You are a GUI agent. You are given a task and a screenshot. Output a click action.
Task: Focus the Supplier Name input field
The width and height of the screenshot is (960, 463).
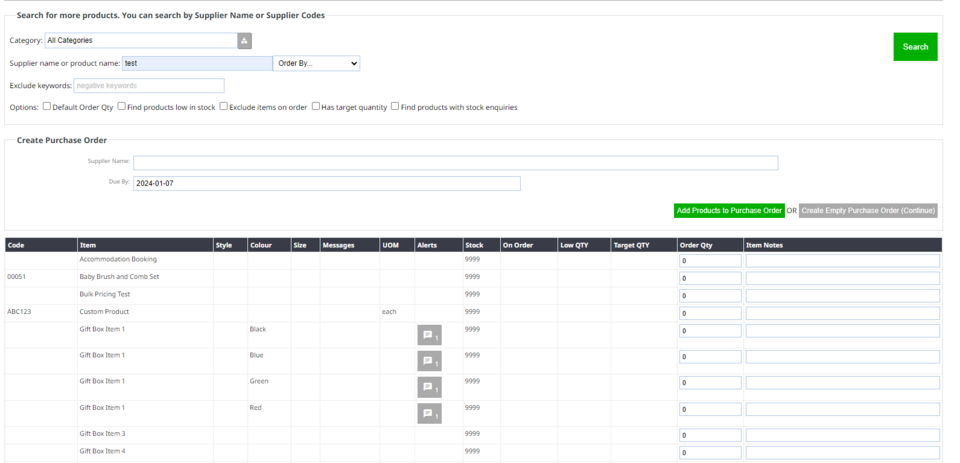456,163
